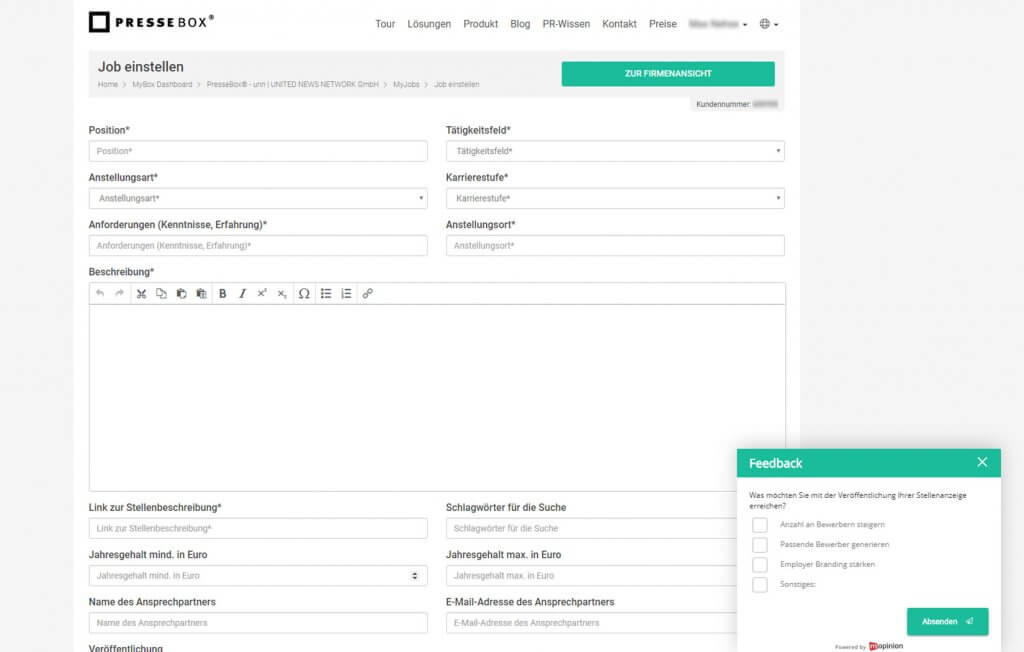Insert a hyperlink using the link icon
Screen dimensions: 1024x652
pos(367,293)
